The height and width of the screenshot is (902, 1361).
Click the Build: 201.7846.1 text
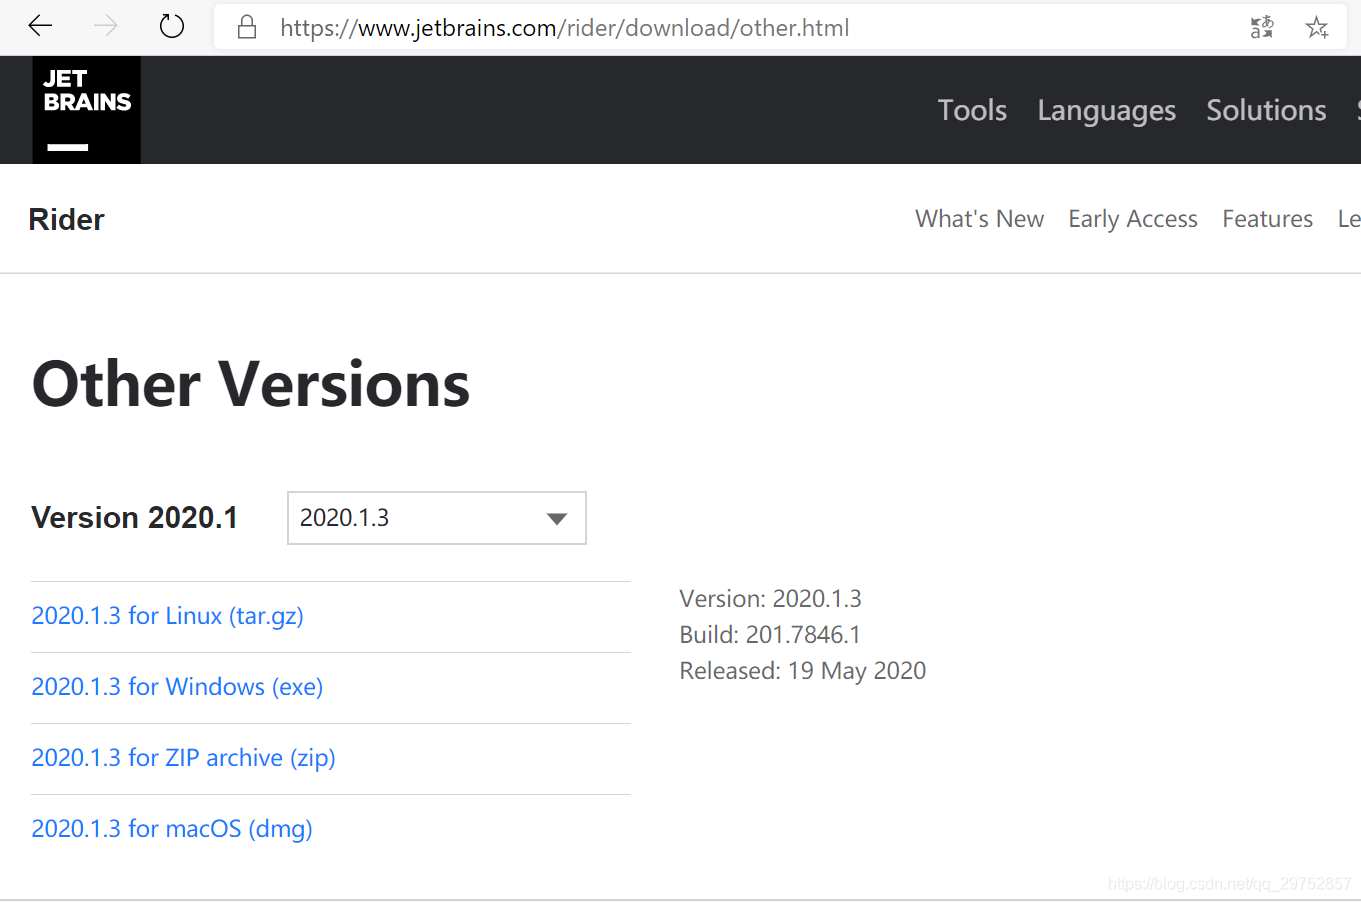(x=770, y=635)
